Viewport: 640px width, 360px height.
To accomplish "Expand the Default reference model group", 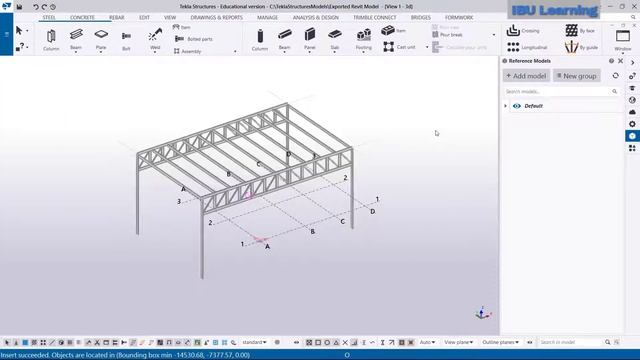I will pos(506,106).
